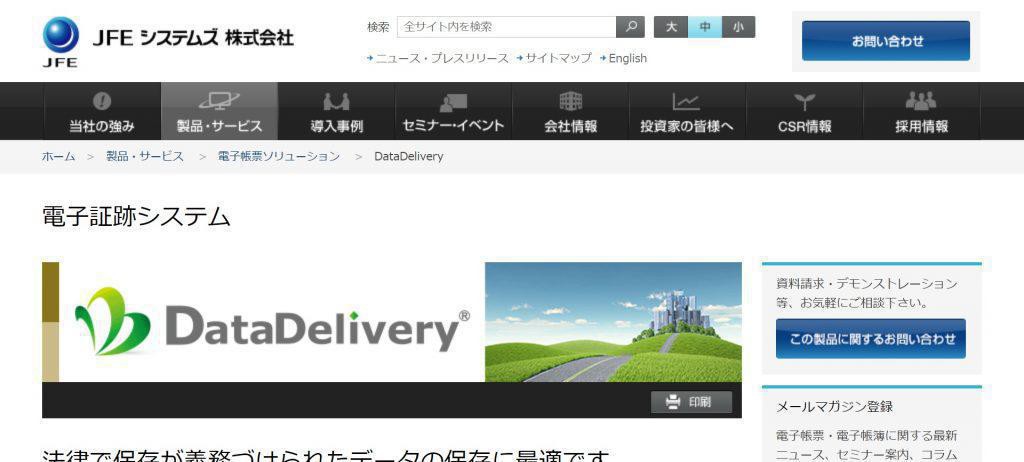
Task: Click the monitor icon above 製品・サービス
Action: [219, 101]
